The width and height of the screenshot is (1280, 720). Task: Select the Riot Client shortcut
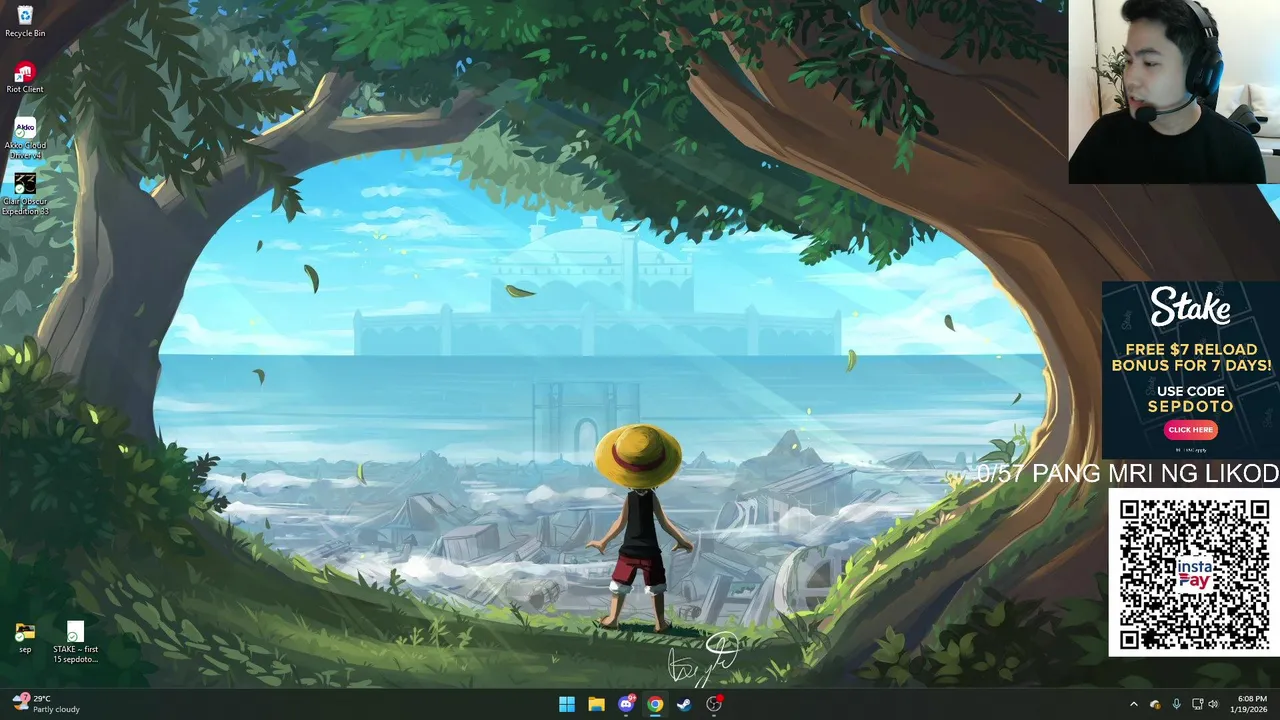click(25, 77)
